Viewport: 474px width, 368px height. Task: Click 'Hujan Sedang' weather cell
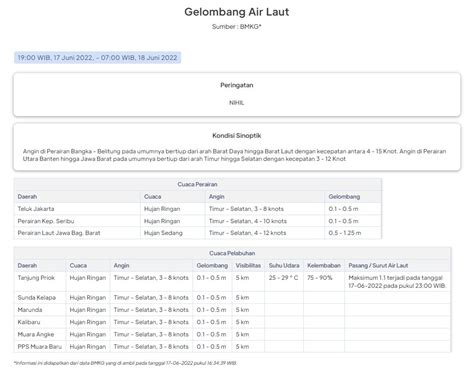pyautogui.click(x=163, y=233)
